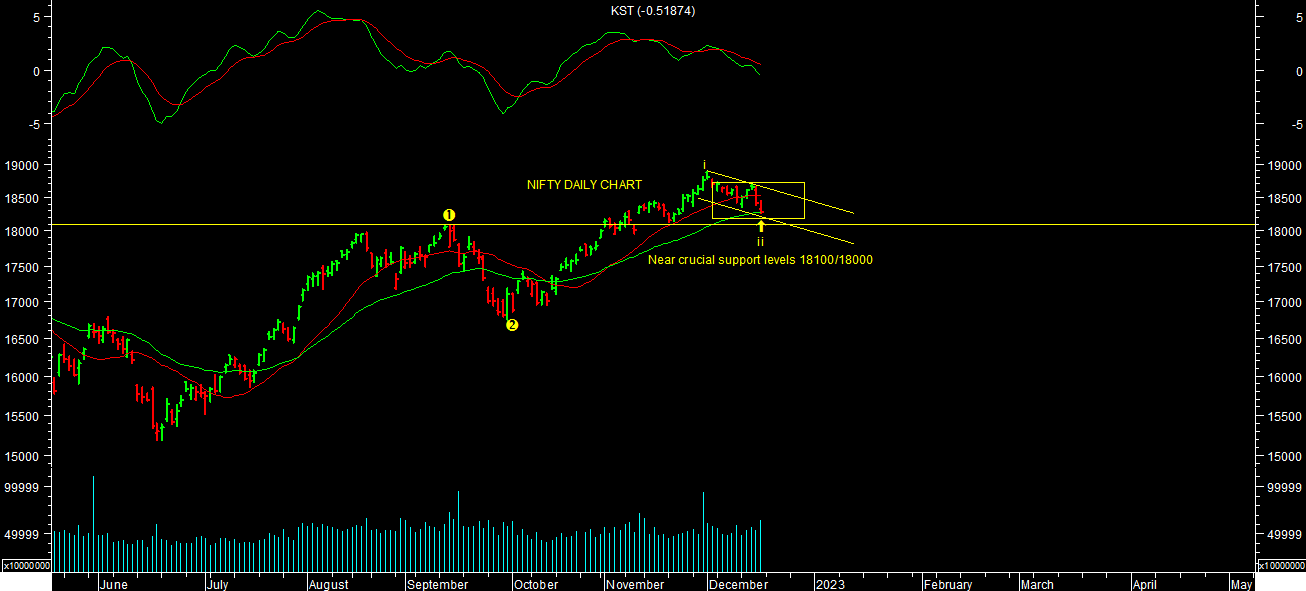Select the December label on the time axis
This screenshot has height=591, width=1306.
click(x=738, y=585)
